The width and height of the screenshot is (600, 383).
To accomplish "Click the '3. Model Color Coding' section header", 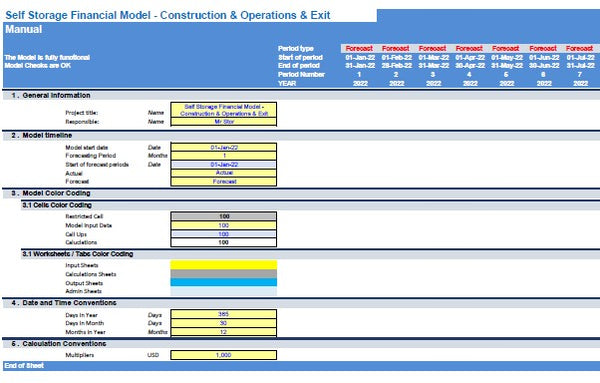I will [51, 193].
